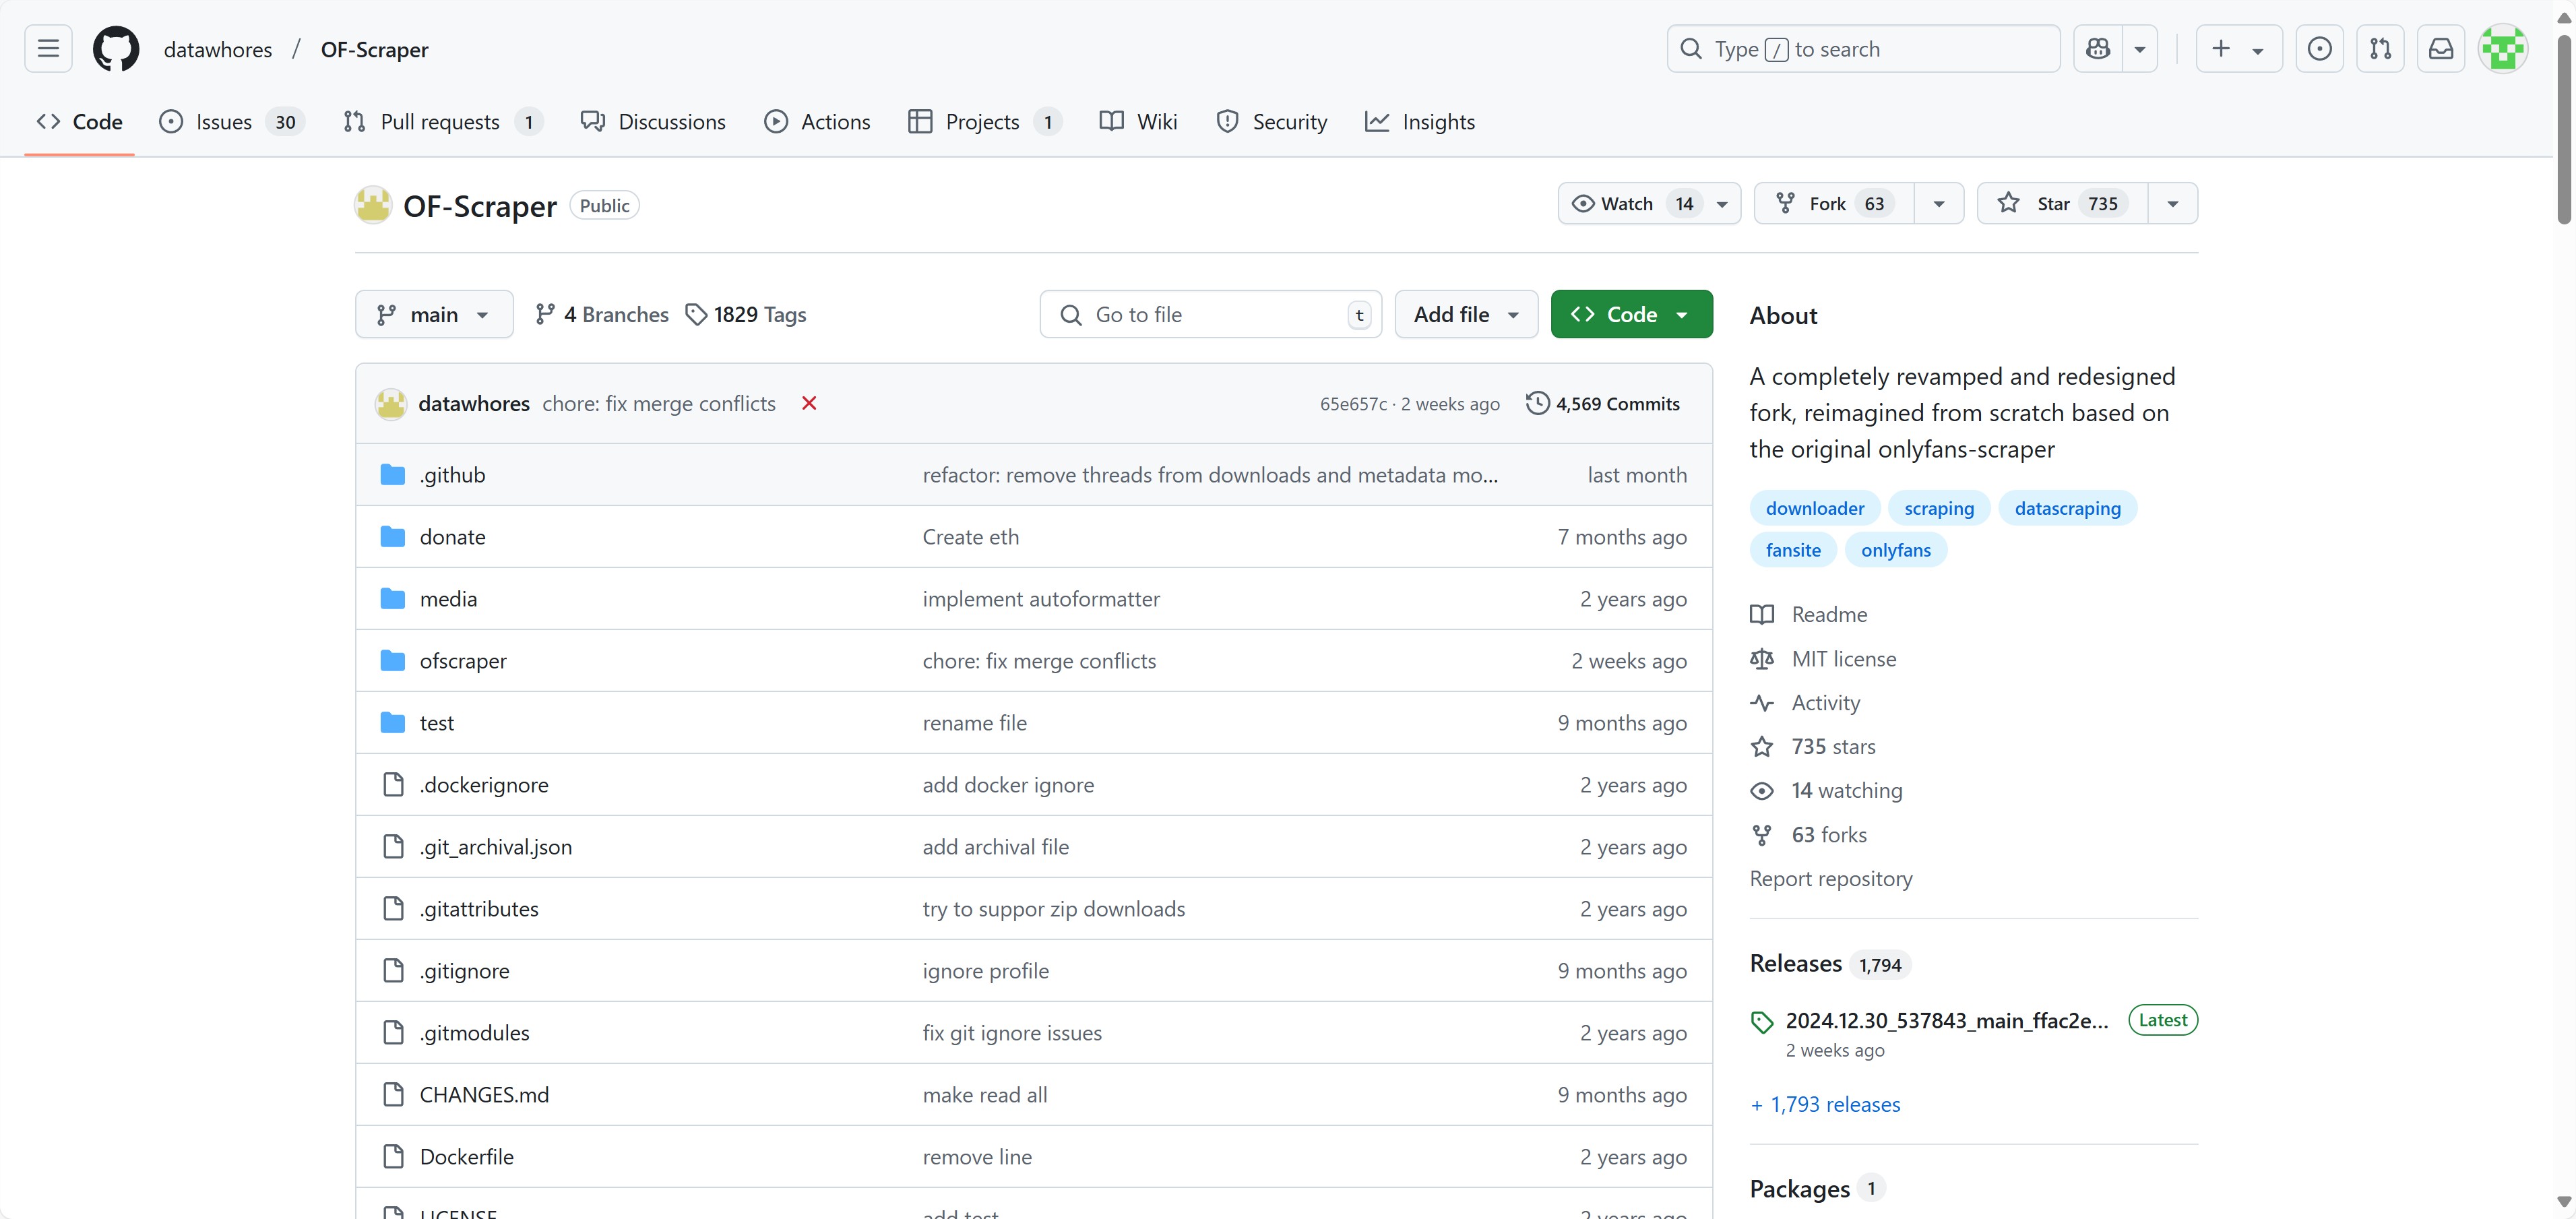The width and height of the screenshot is (2576, 1219).
Task: Open the Activity link in About
Action: pyautogui.click(x=1825, y=702)
